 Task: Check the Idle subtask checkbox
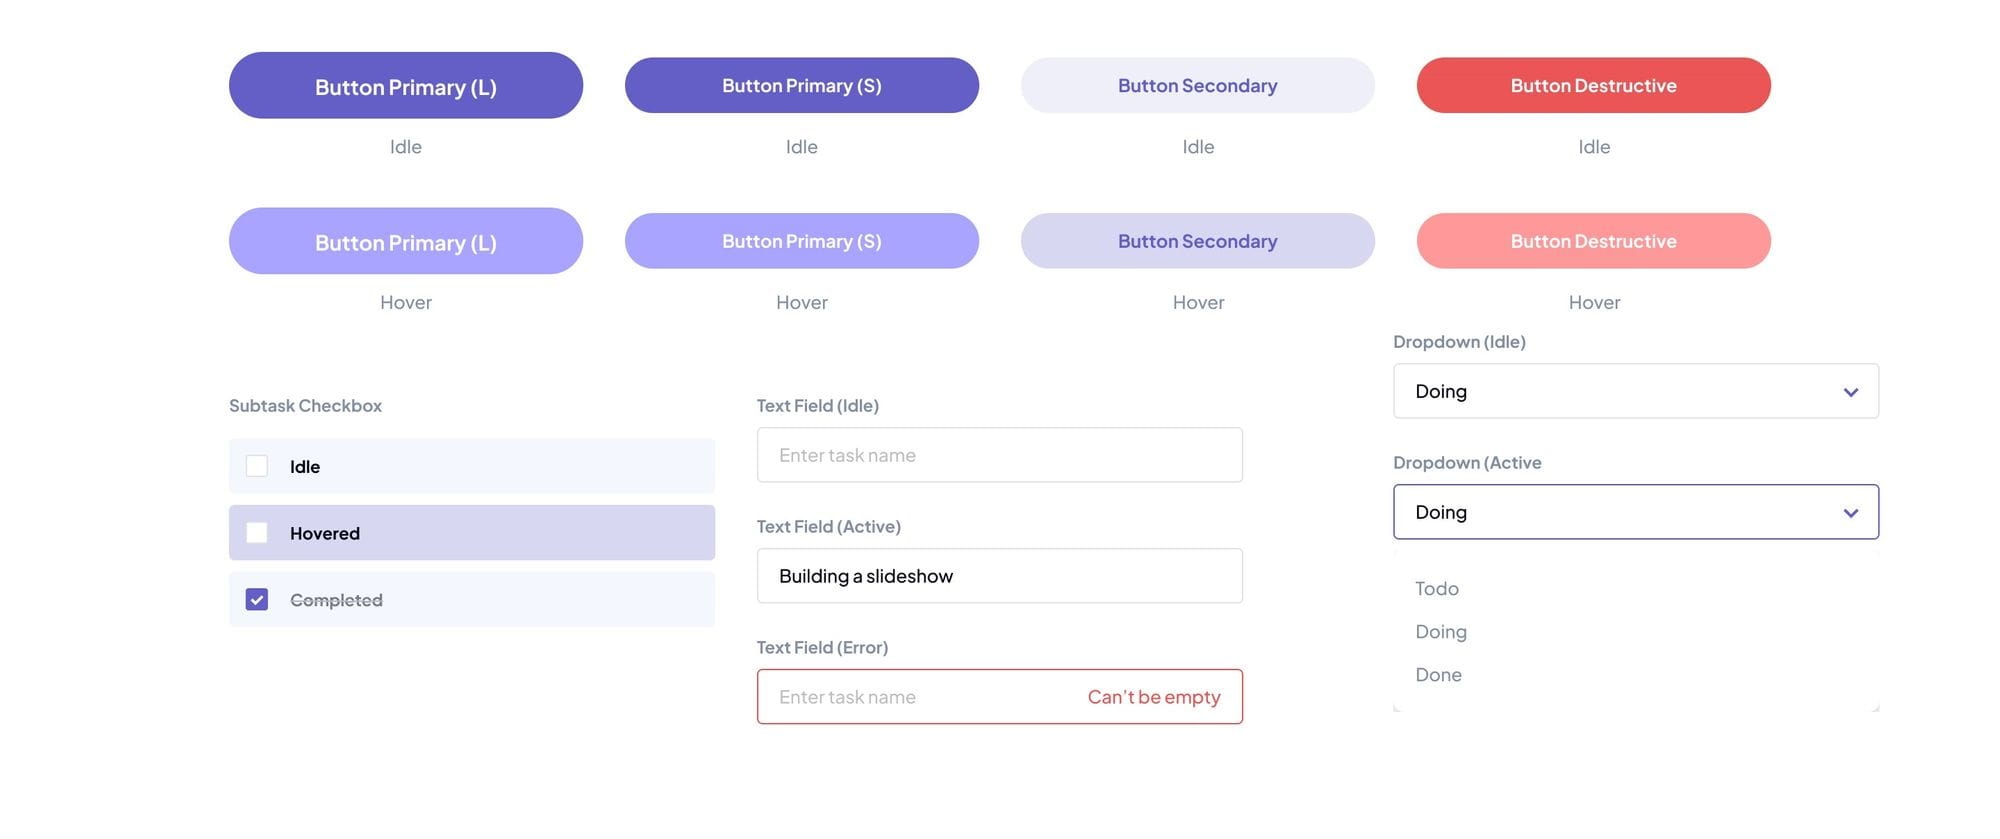point(257,466)
